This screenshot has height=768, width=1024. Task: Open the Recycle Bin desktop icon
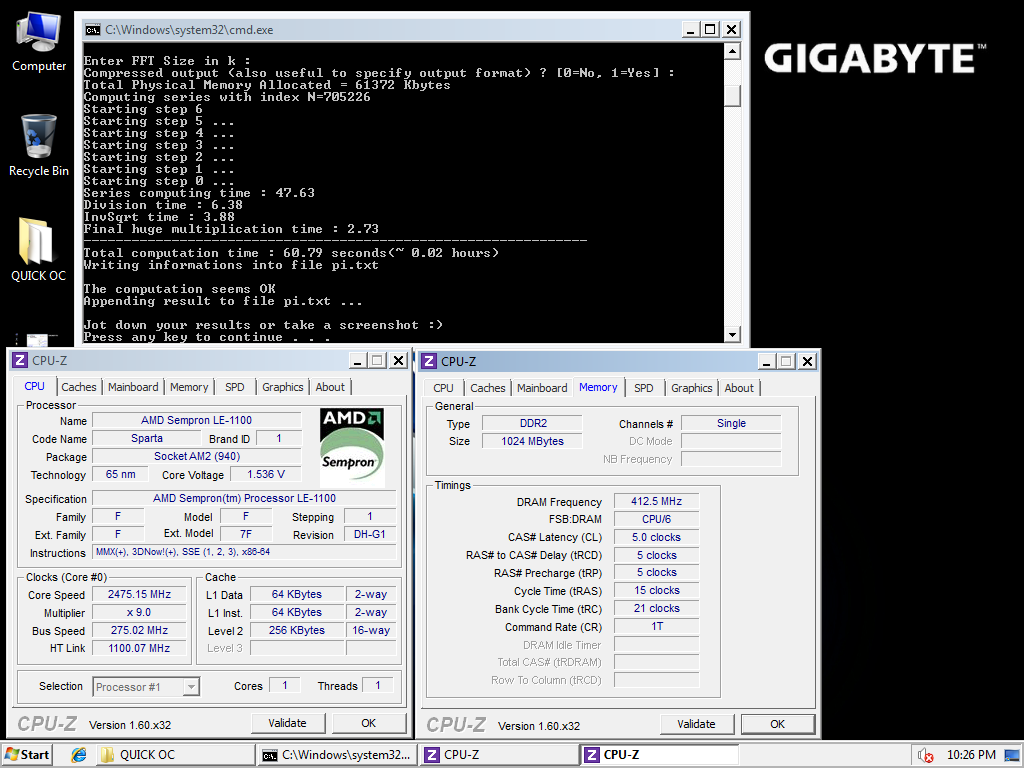pyautogui.click(x=39, y=146)
